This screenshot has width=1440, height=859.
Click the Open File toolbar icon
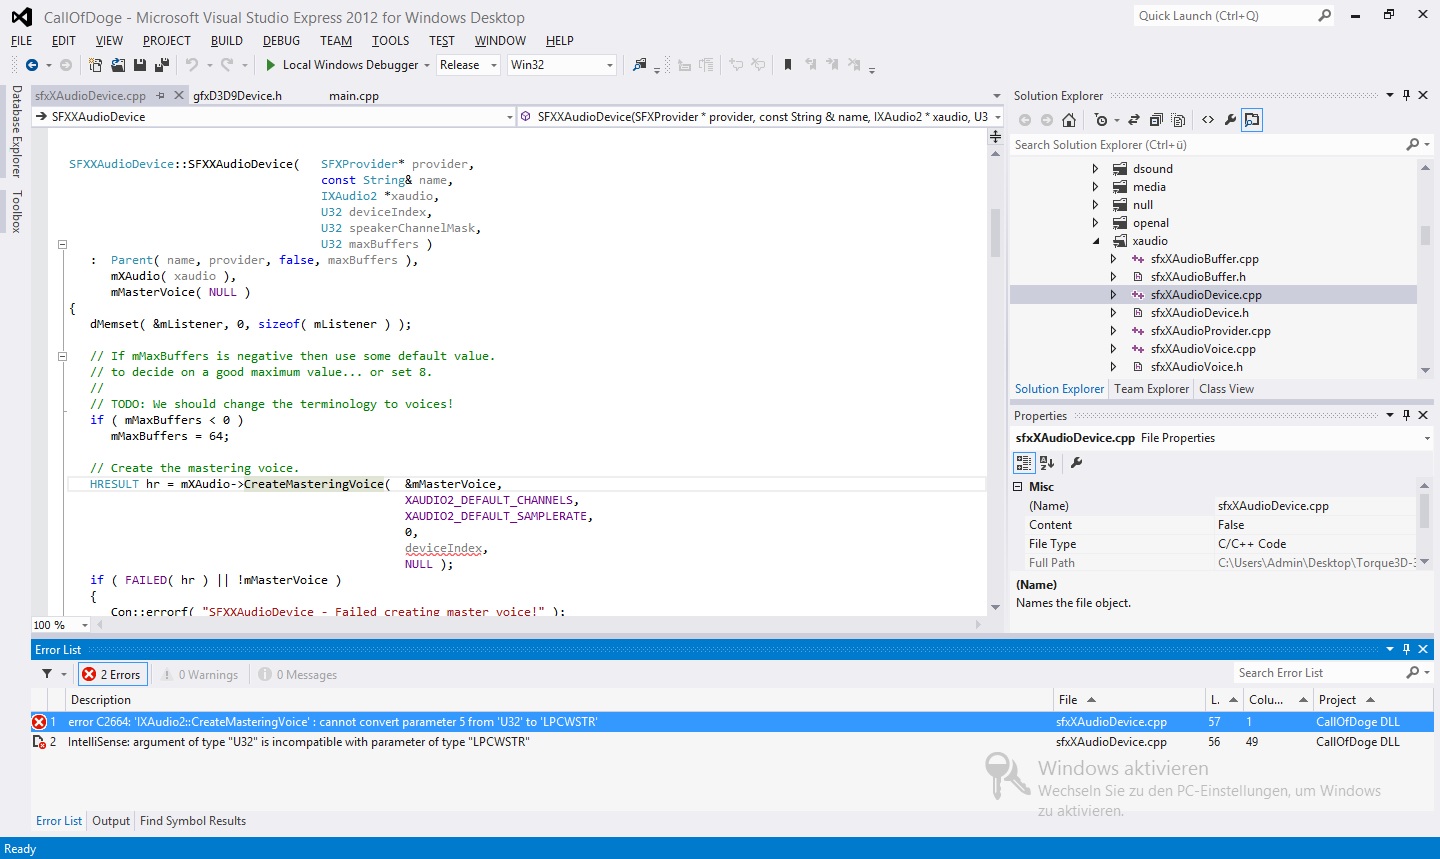pos(118,65)
